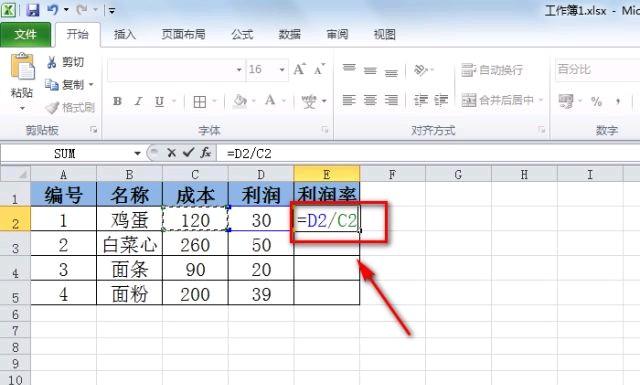Open the Font (字体) dialog launcher
The height and width of the screenshot is (385, 640).
[x=325, y=130]
